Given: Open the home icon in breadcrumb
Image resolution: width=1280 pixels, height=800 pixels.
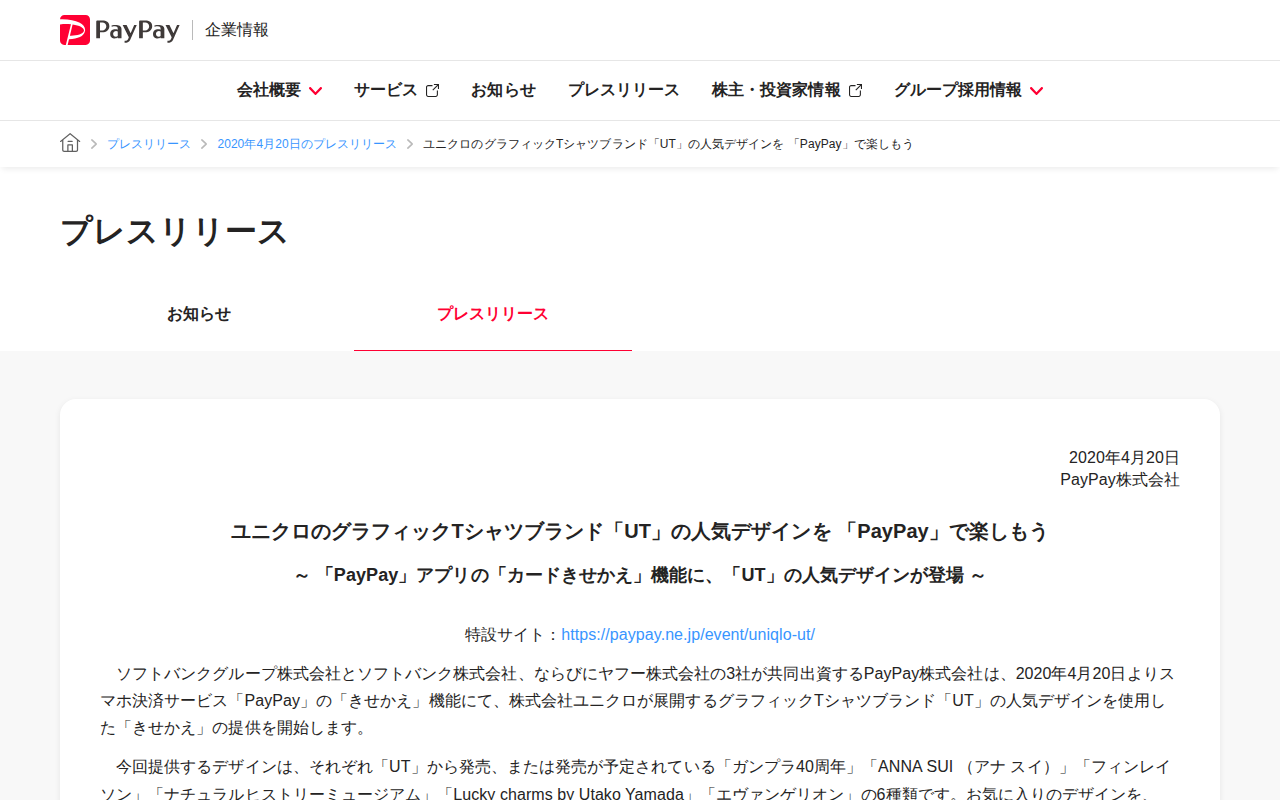Looking at the screenshot, I should coord(70,143).
